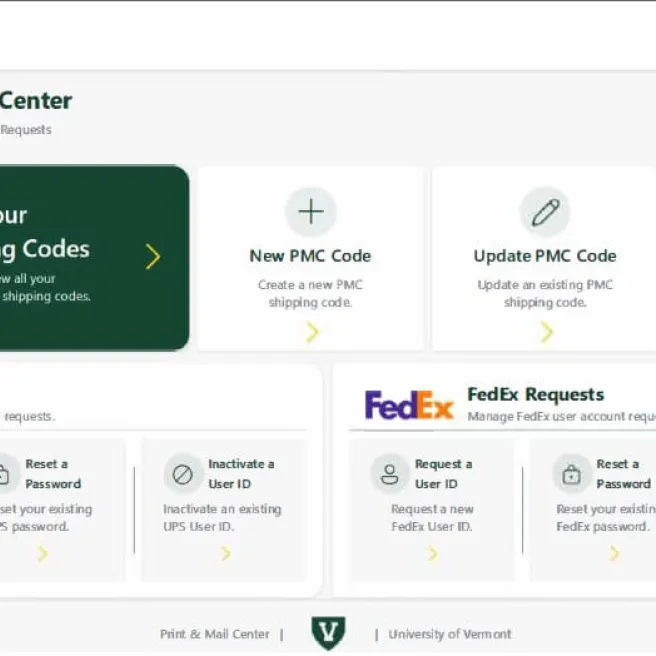
Task: Click 'shipping codes.' text on green card
Action: [46, 296]
